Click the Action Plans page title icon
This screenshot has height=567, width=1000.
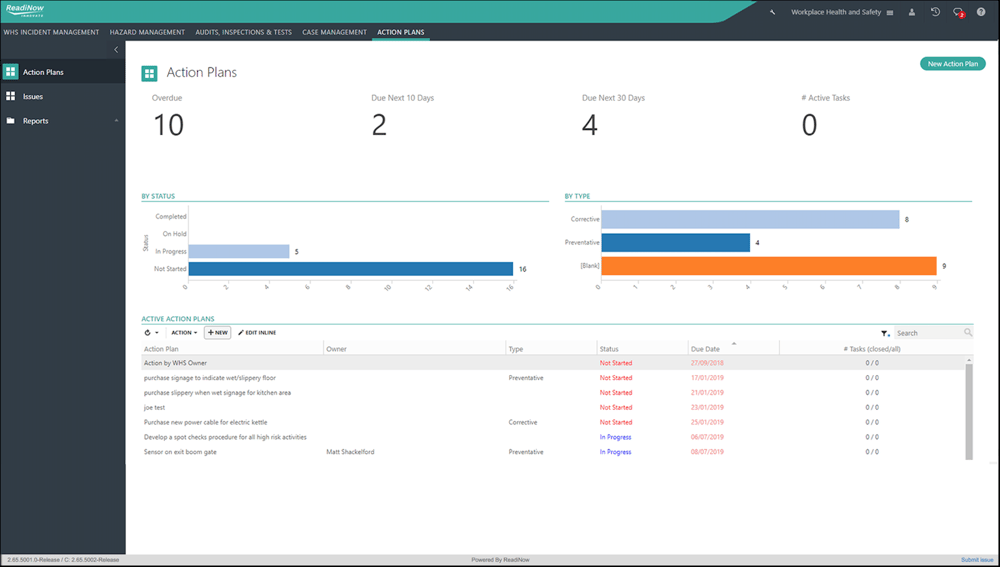[149, 74]
